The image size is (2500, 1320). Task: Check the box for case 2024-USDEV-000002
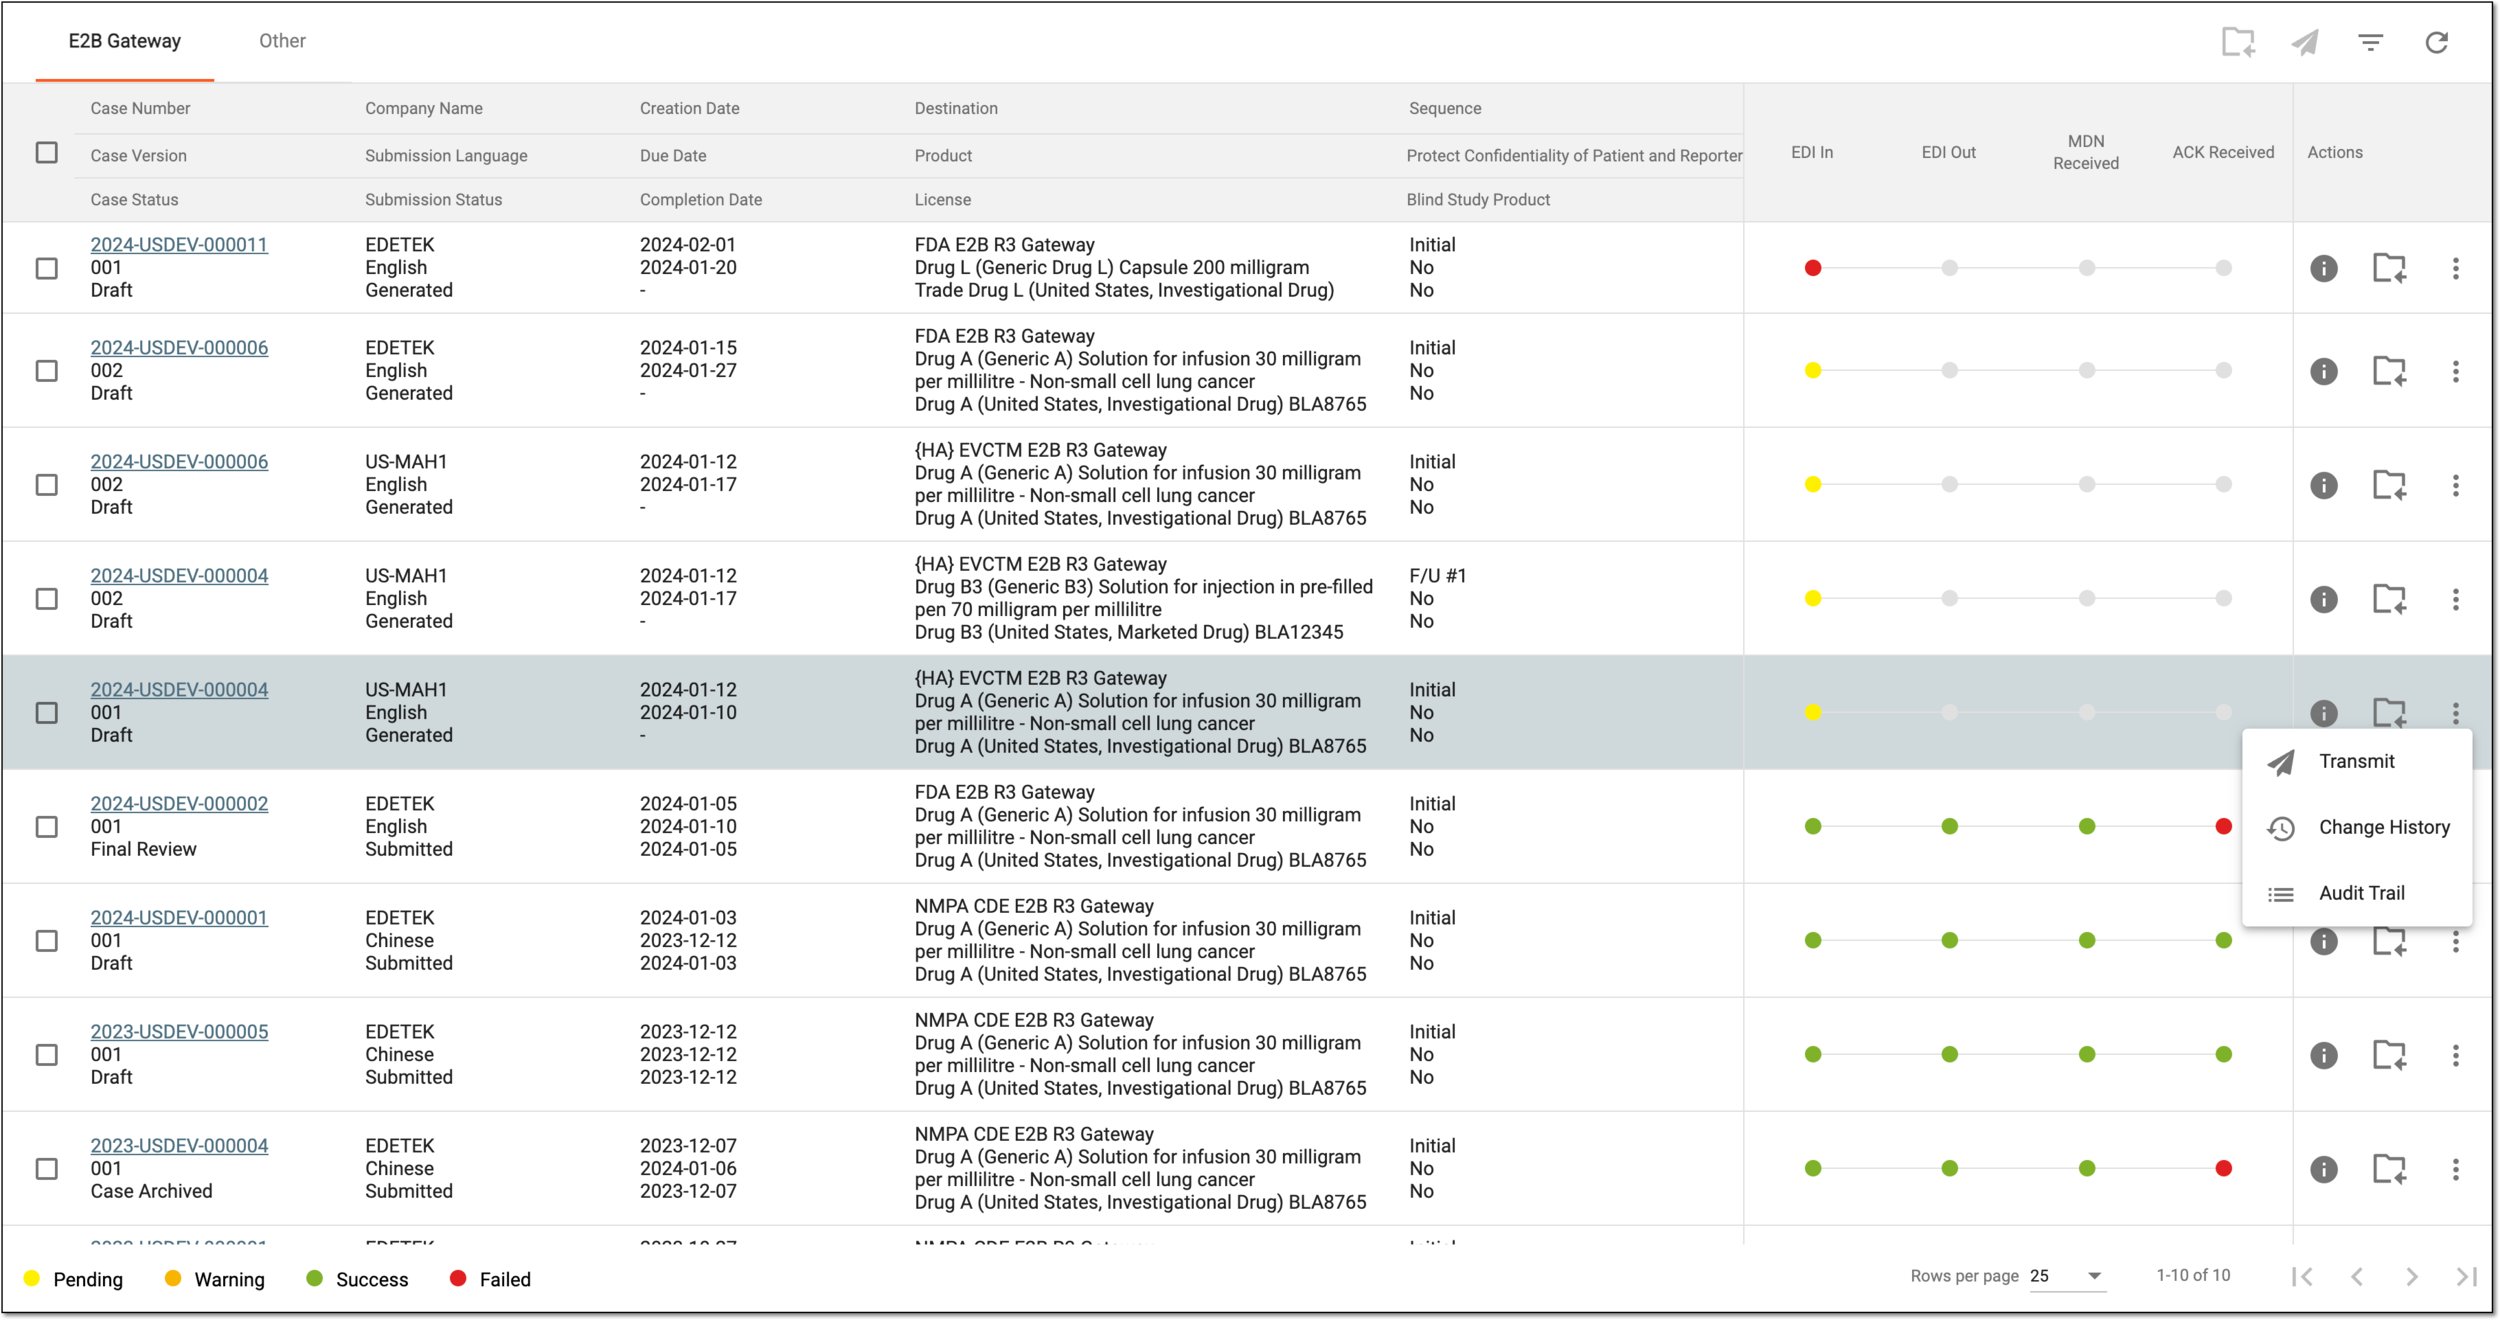click(47, 827)
